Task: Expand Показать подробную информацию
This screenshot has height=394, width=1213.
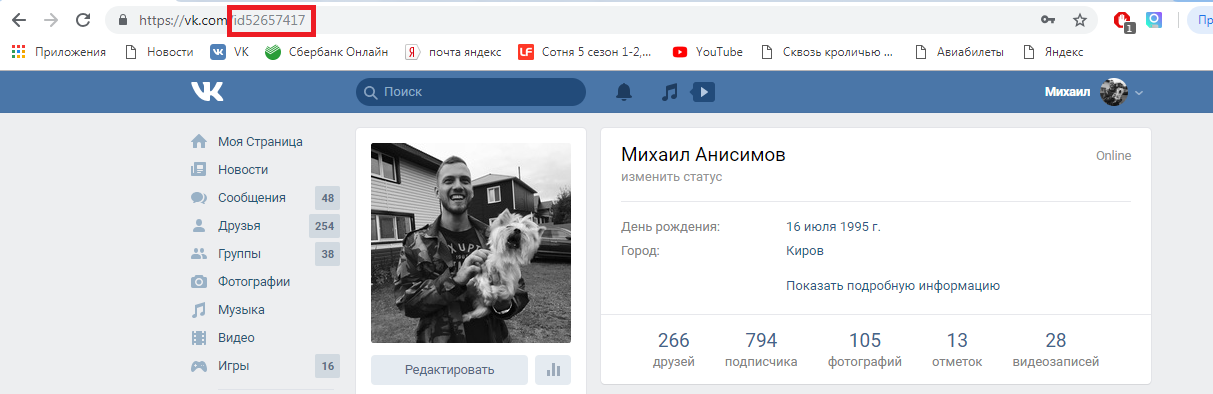Action: 893,285
